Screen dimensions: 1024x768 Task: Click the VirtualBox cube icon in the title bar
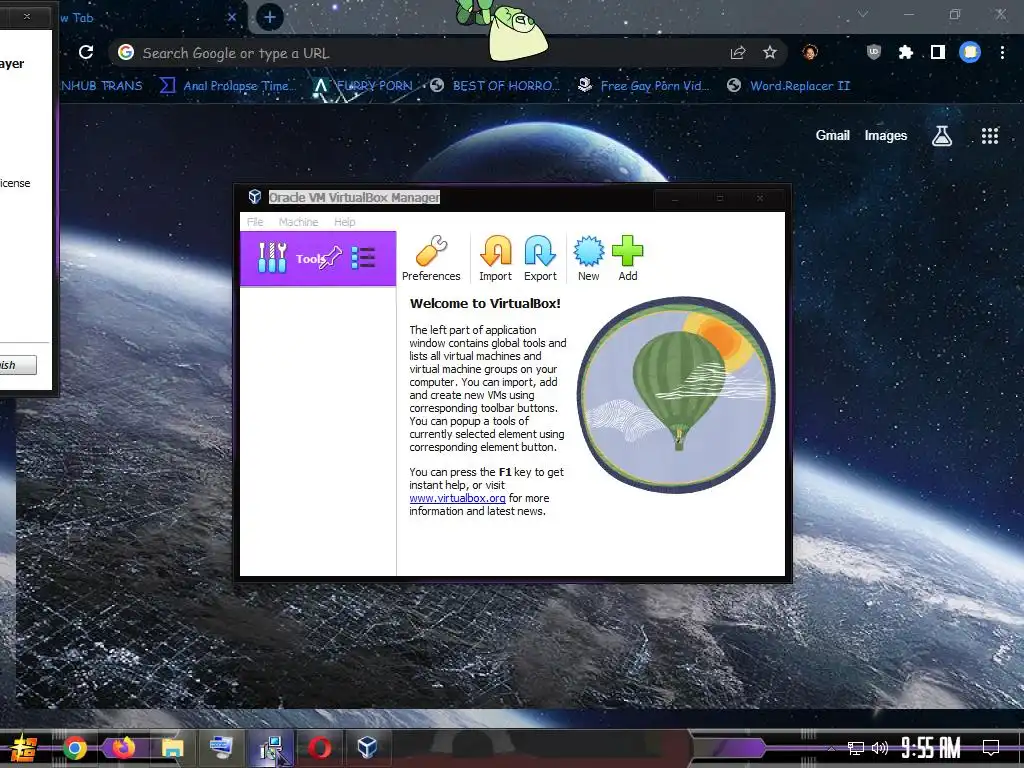click(x=255, y=197)
